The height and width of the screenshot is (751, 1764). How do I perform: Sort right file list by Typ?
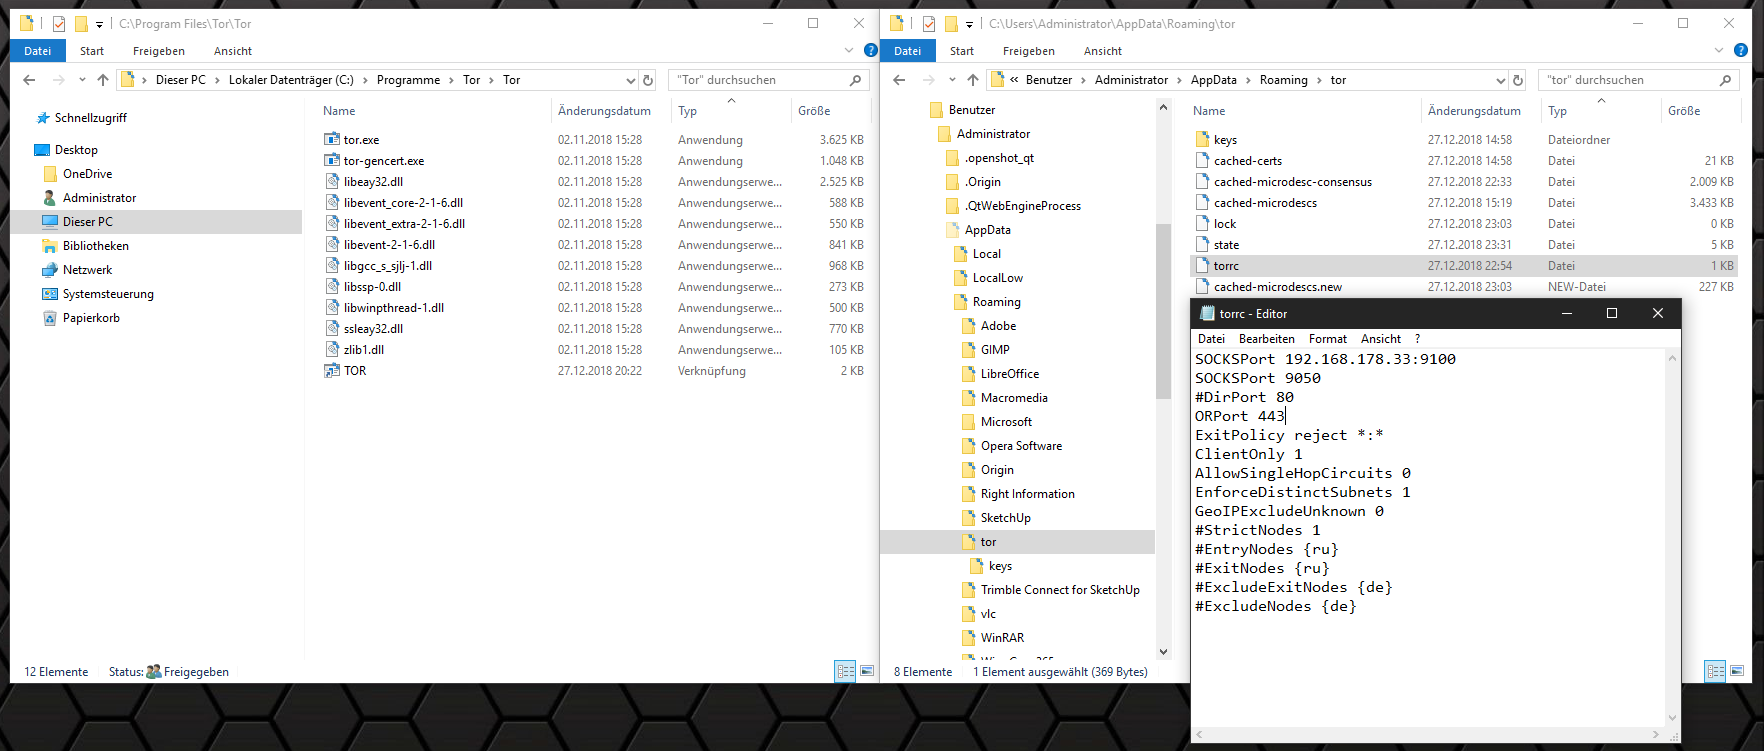pos(1601,111)
